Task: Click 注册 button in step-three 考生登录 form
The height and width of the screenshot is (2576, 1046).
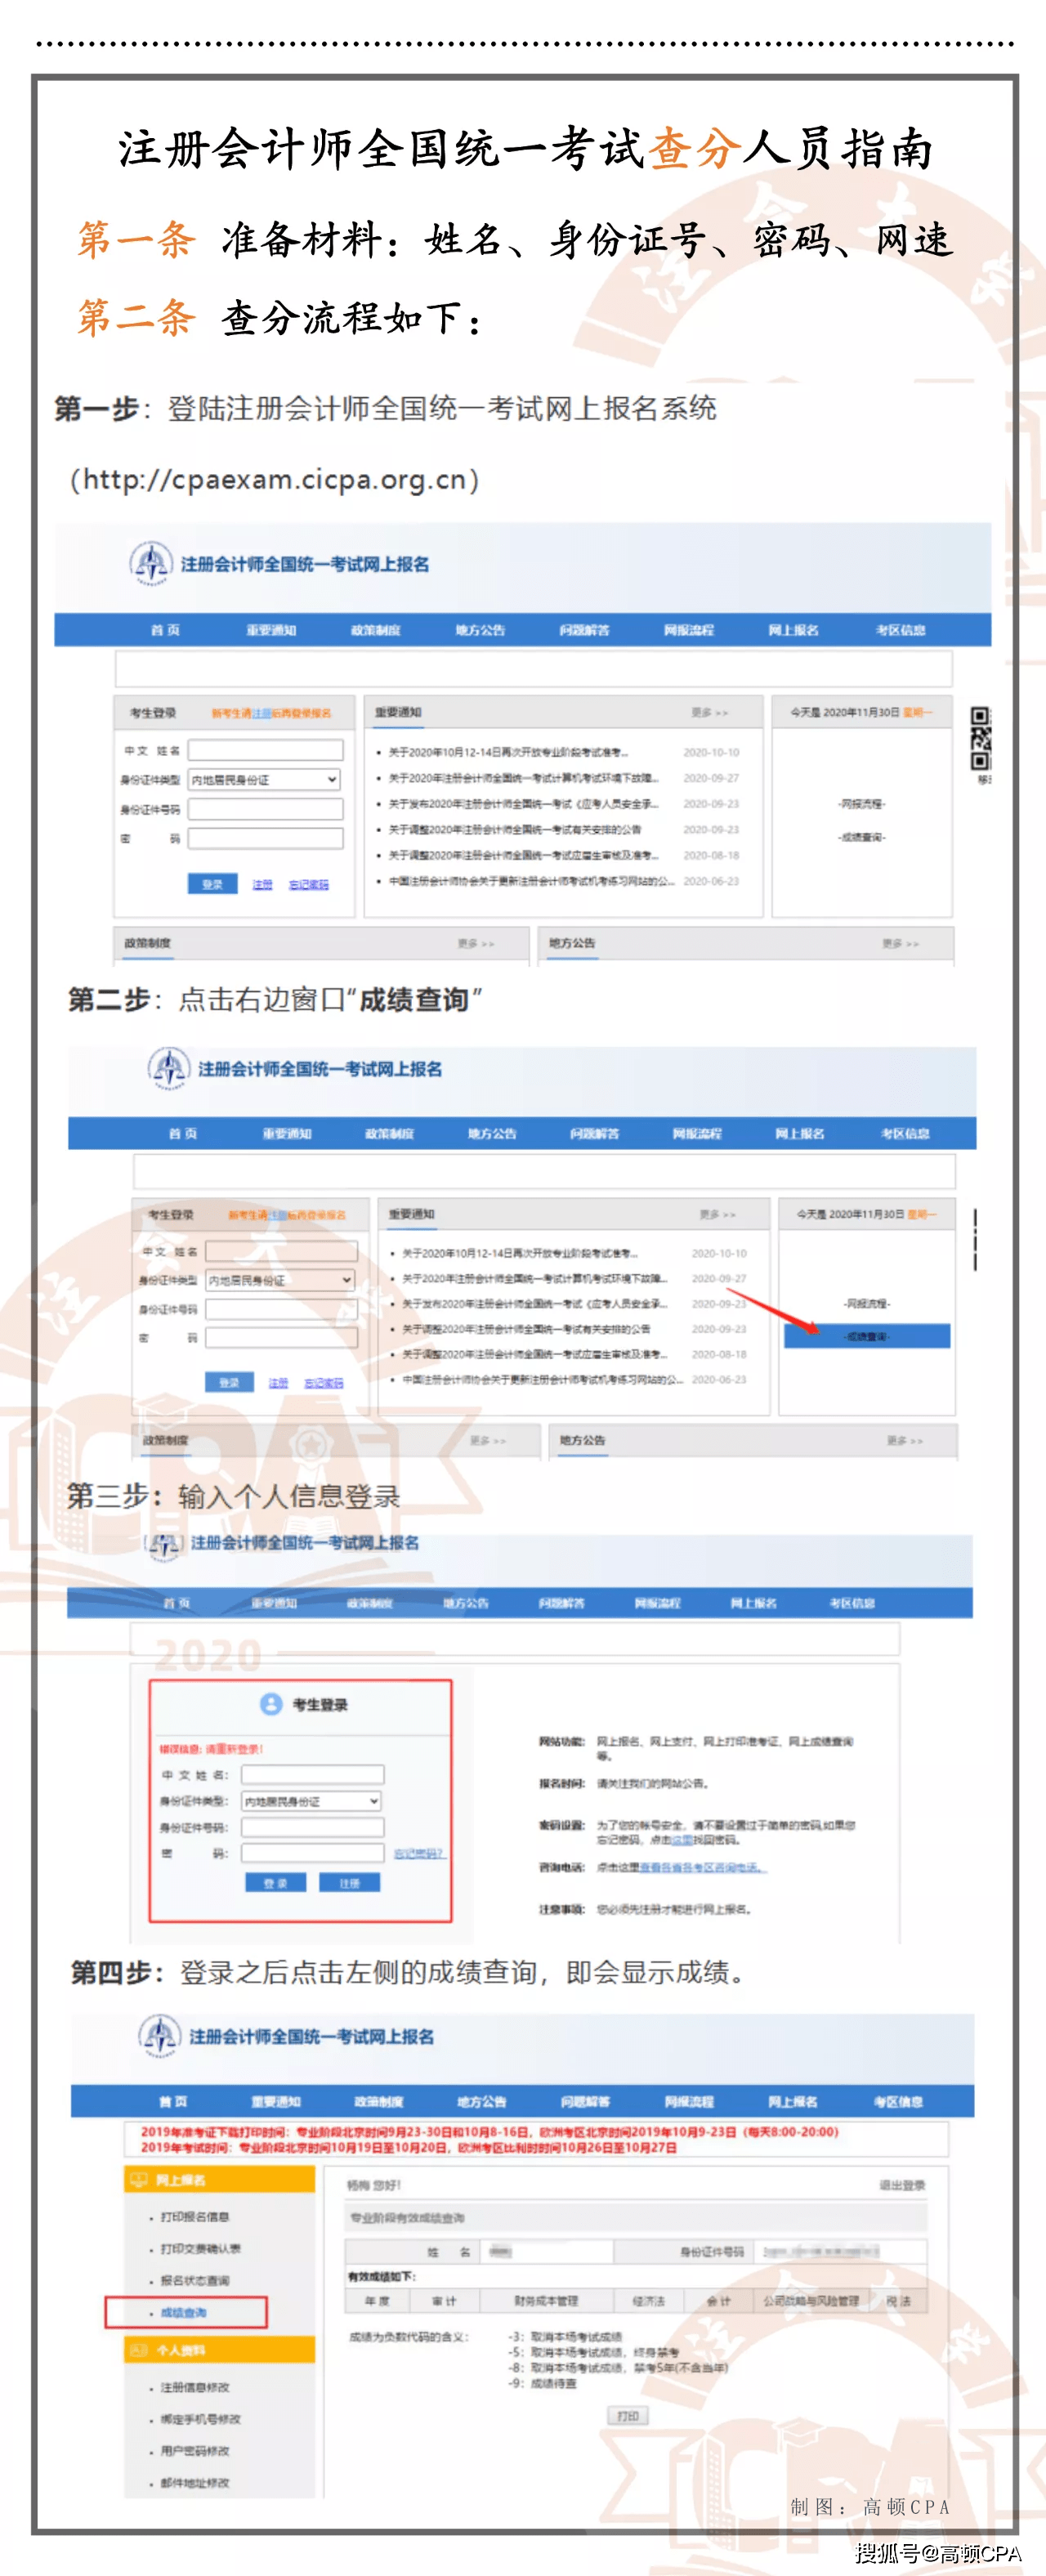Action: (349, 1882)
